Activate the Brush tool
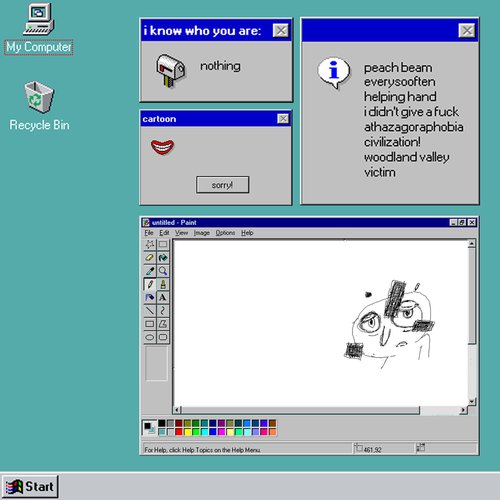The image size is (500, 500). click(163, 284)
